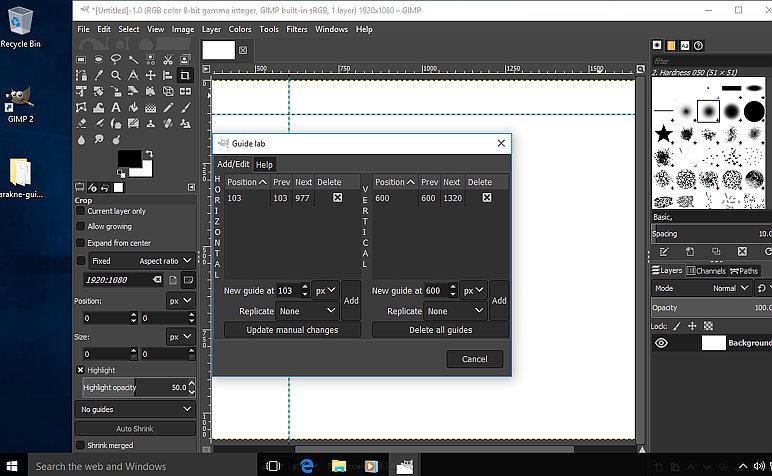Image resolution: width=772 pixels, height=476 pixels.
Task: Select the Move tool
Action: [151, 75]
